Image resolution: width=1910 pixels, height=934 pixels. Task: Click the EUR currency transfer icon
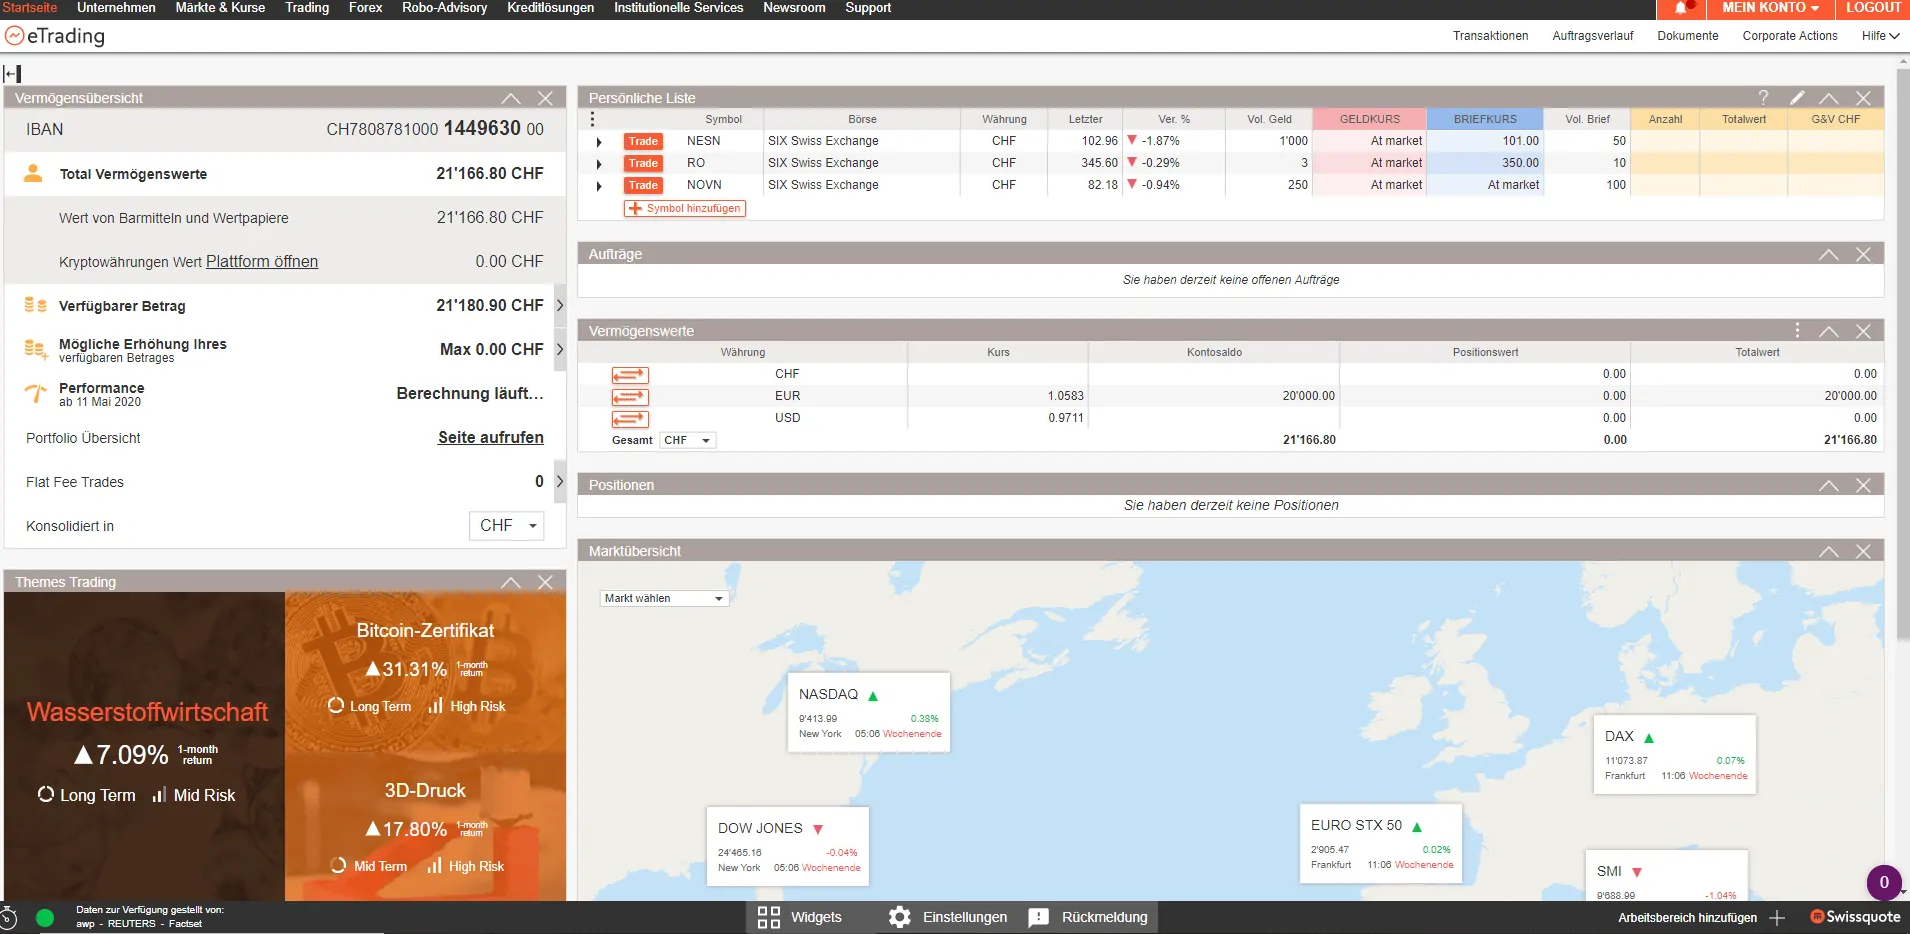630,397
